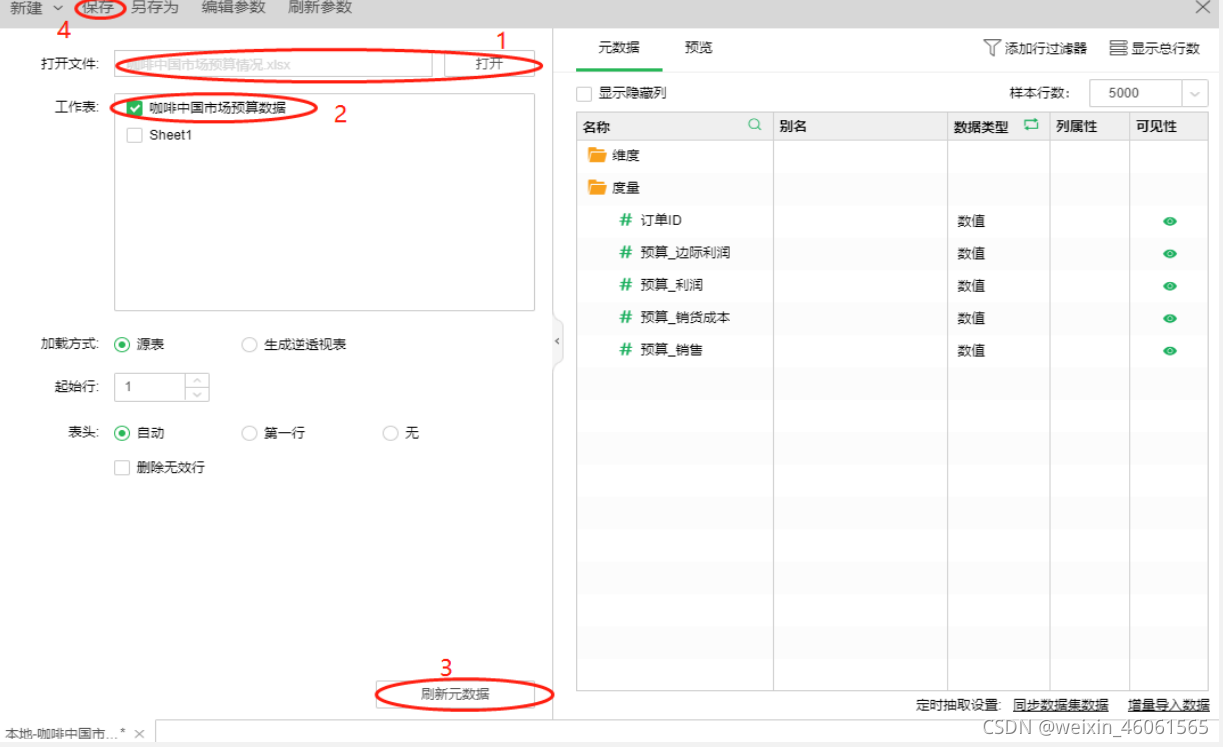Open the 增量导入数据 link
The width and height of the screenshot is (1223, 747).
pyautogui.click(x=1169, y=705)
